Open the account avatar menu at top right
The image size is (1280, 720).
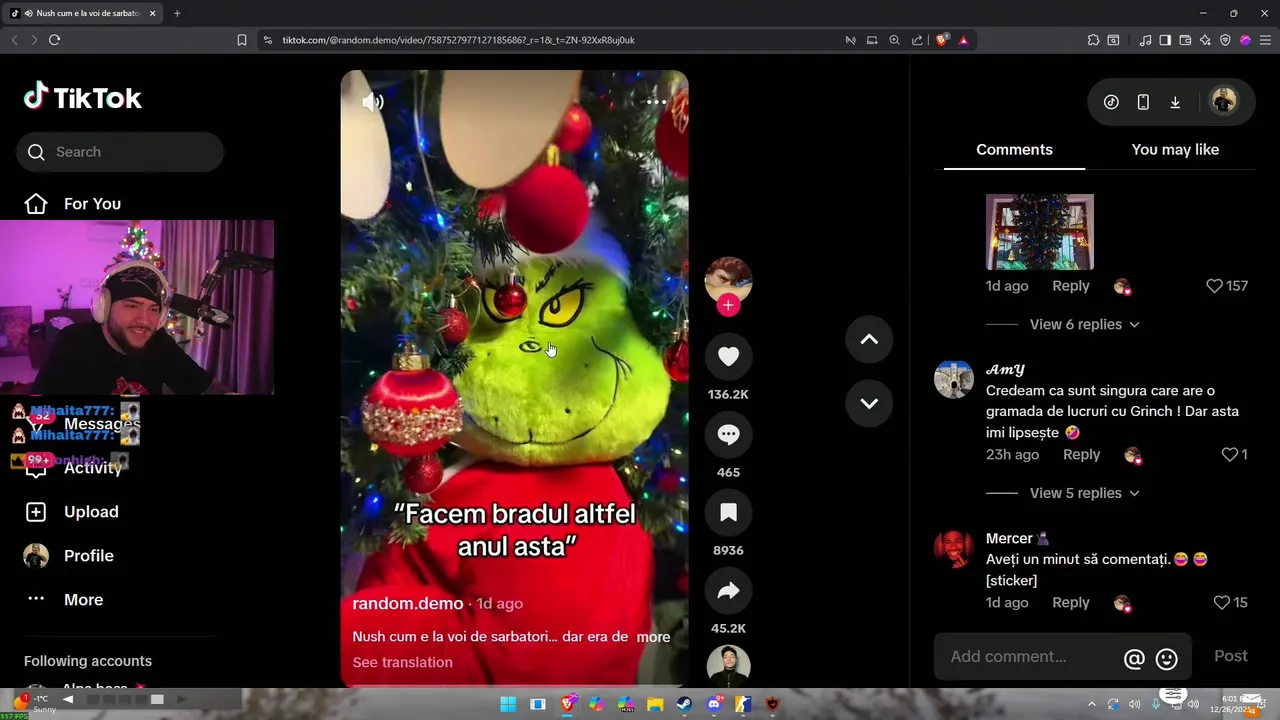pyautogui.click(x=1223, y=101)
